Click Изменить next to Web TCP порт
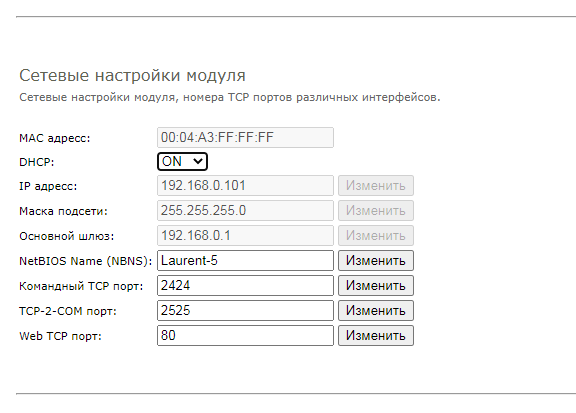The image size is (576, 413). 376,335
